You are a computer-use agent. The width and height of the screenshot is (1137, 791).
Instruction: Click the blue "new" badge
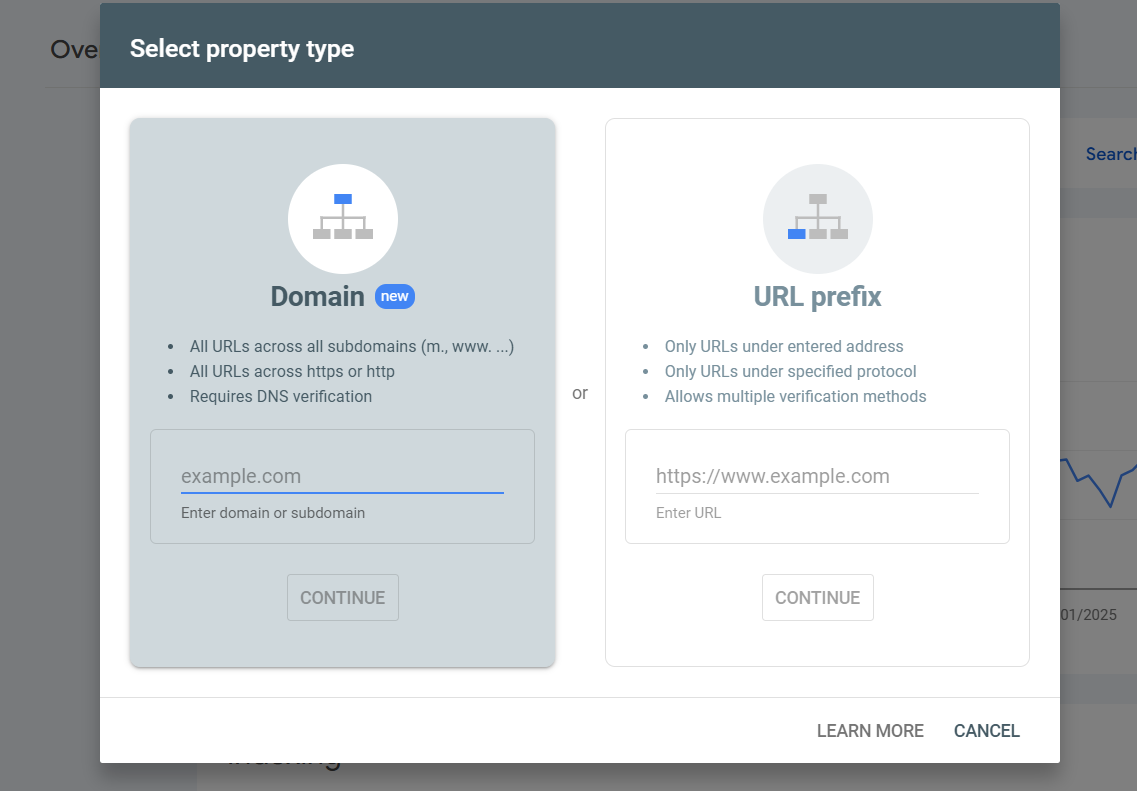tap(395, 296)
